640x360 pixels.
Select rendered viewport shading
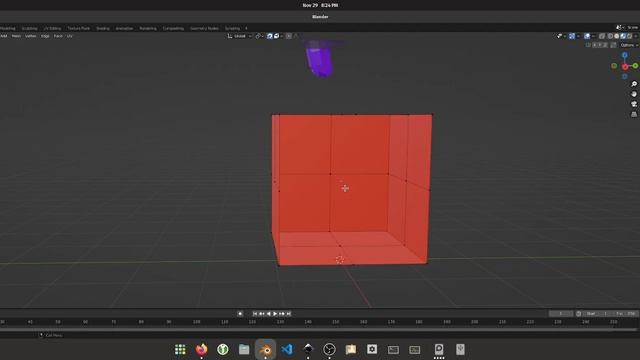629,36
